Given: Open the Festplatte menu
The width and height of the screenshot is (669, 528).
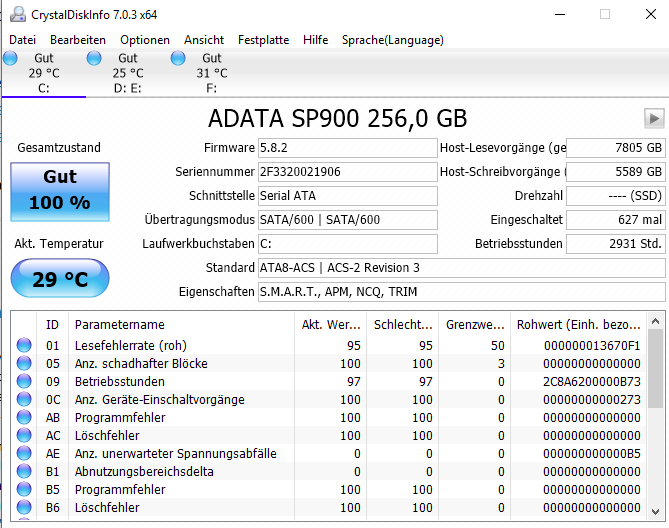Looking at the screenshot, I should pos(263,40).
